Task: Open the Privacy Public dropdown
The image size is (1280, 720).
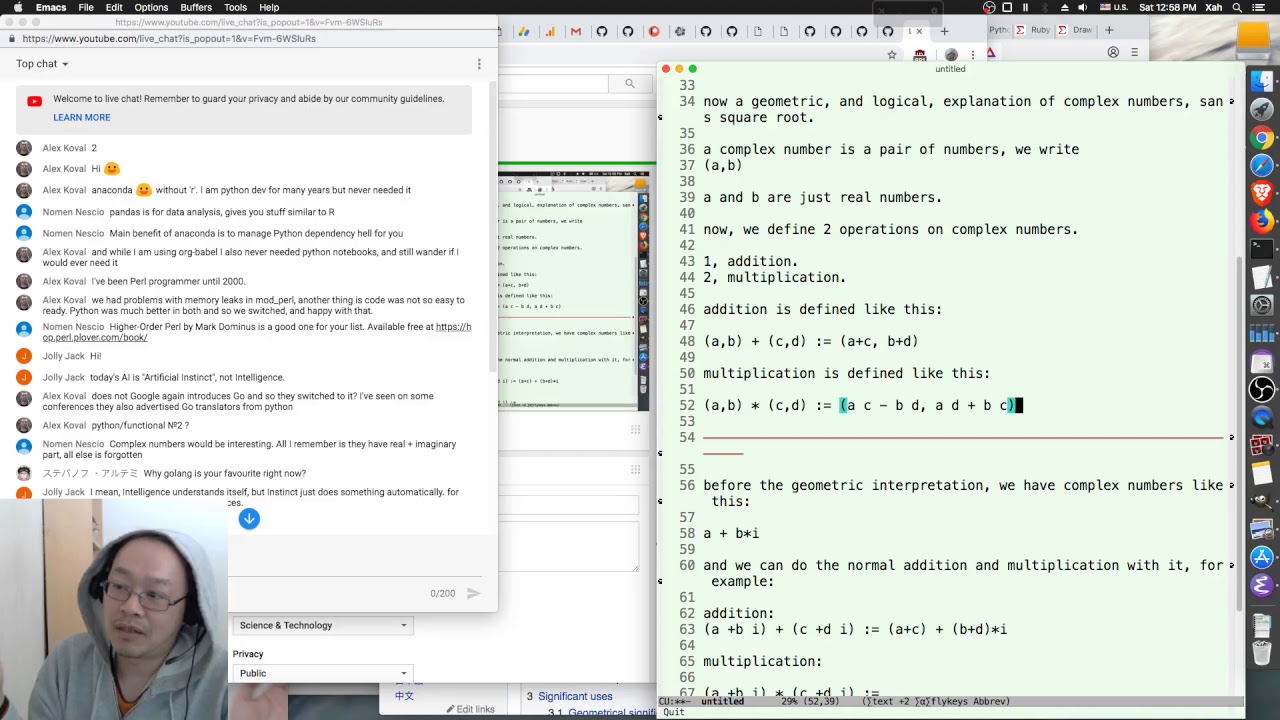Action: click(x=322, y=673)
